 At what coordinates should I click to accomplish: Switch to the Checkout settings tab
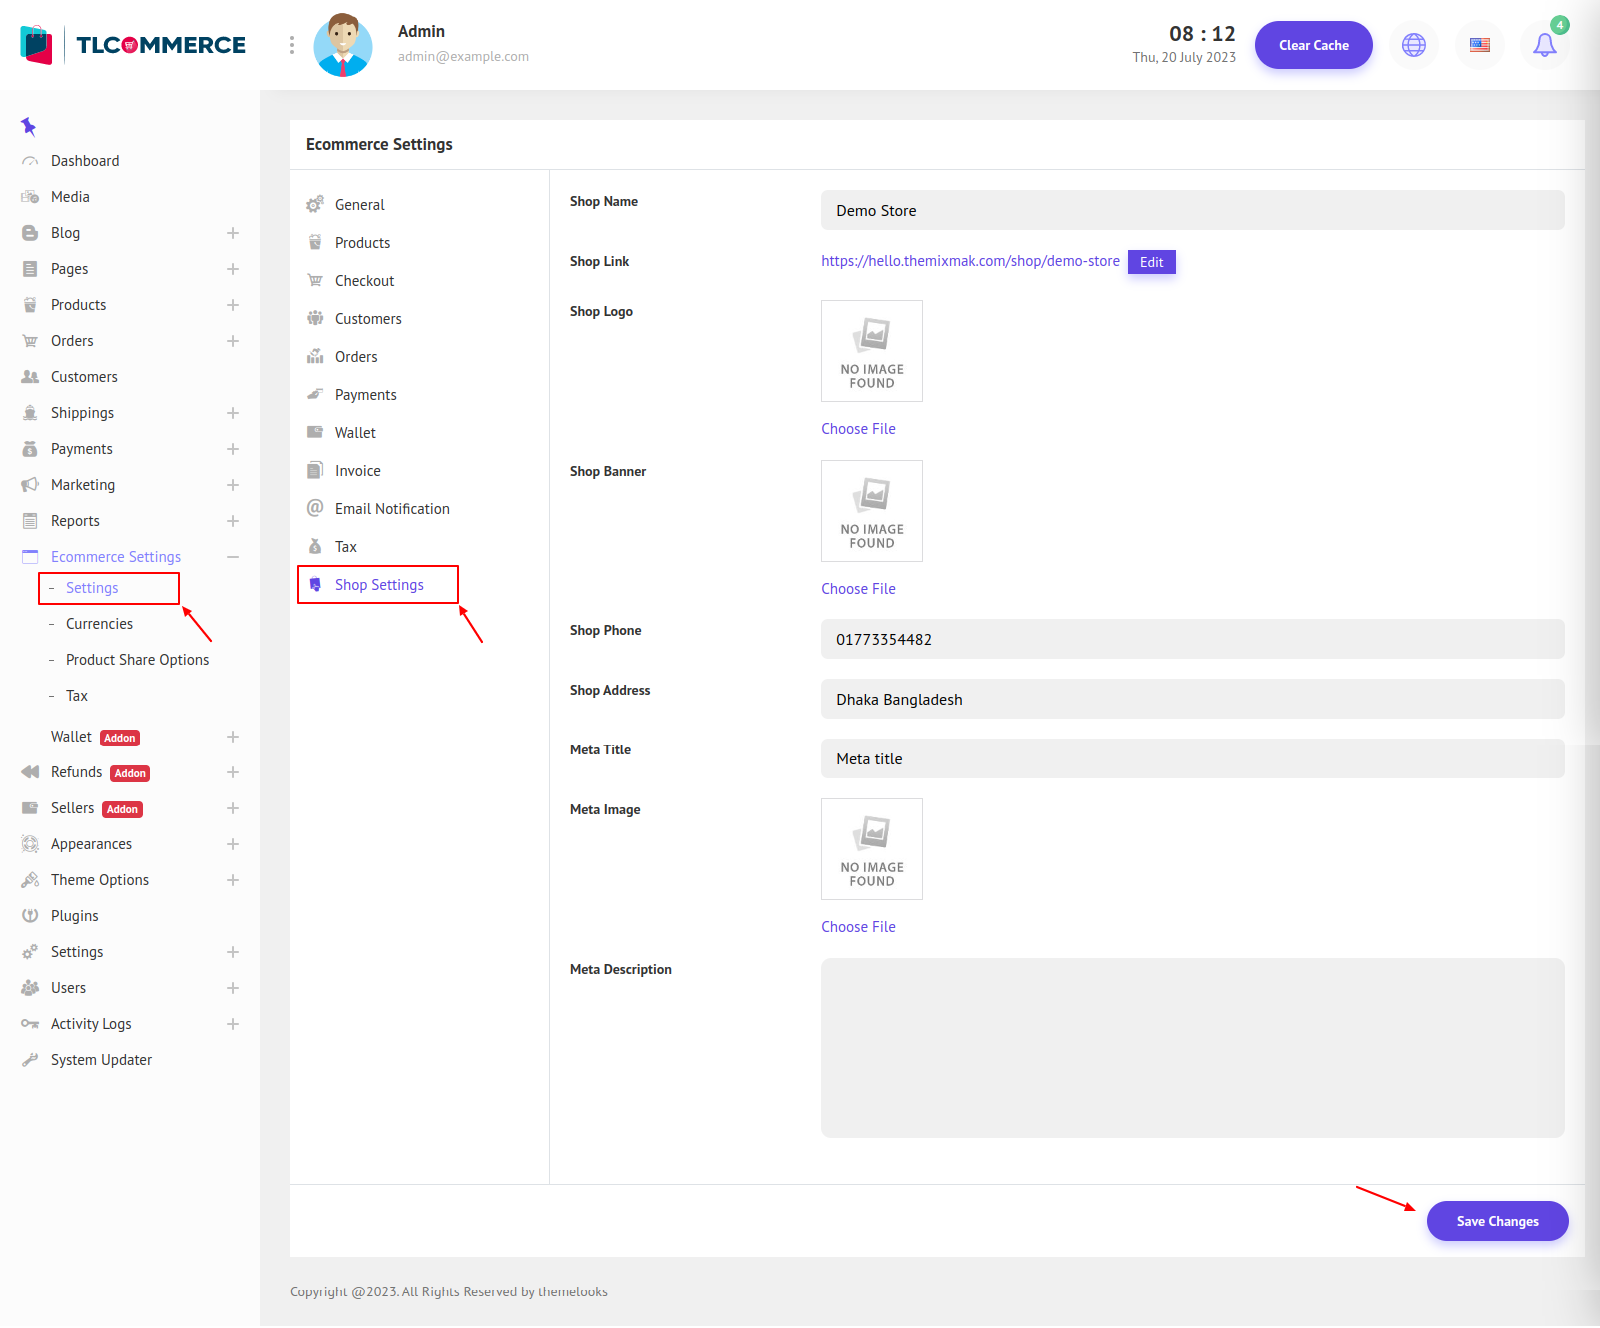tap(364, 281)
